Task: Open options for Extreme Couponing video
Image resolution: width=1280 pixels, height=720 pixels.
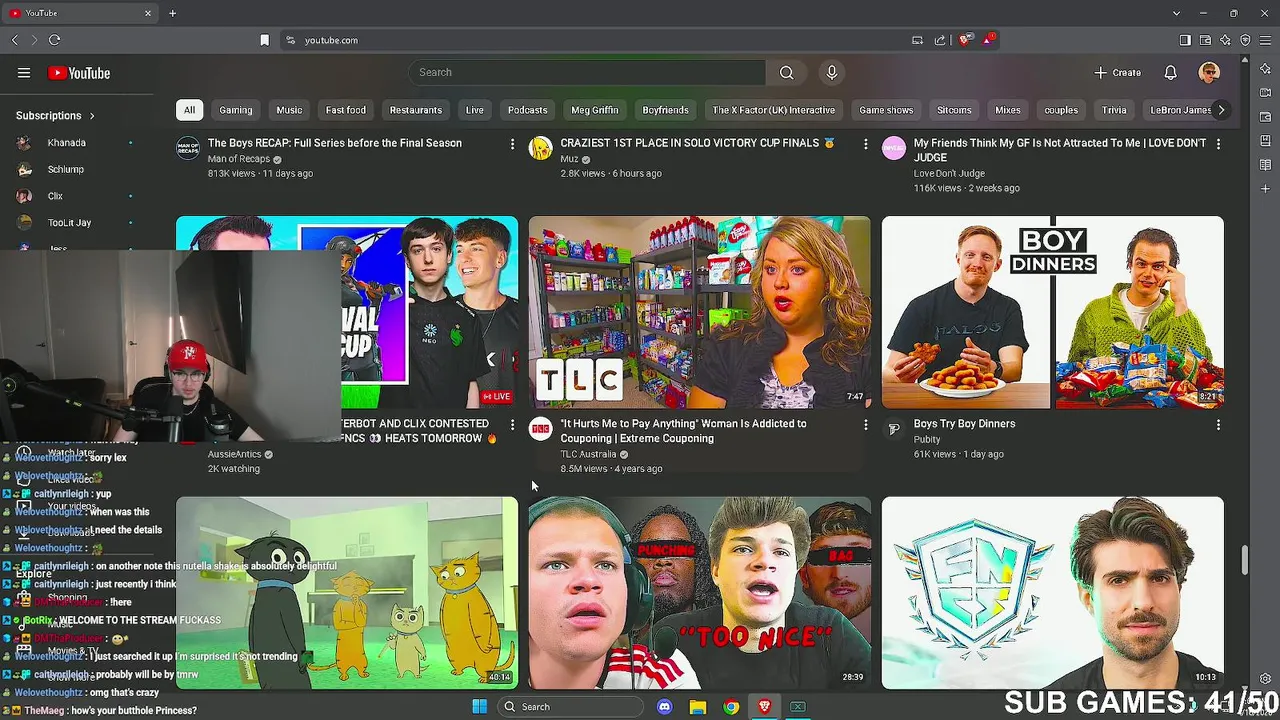Action: [x=865, y=425]
